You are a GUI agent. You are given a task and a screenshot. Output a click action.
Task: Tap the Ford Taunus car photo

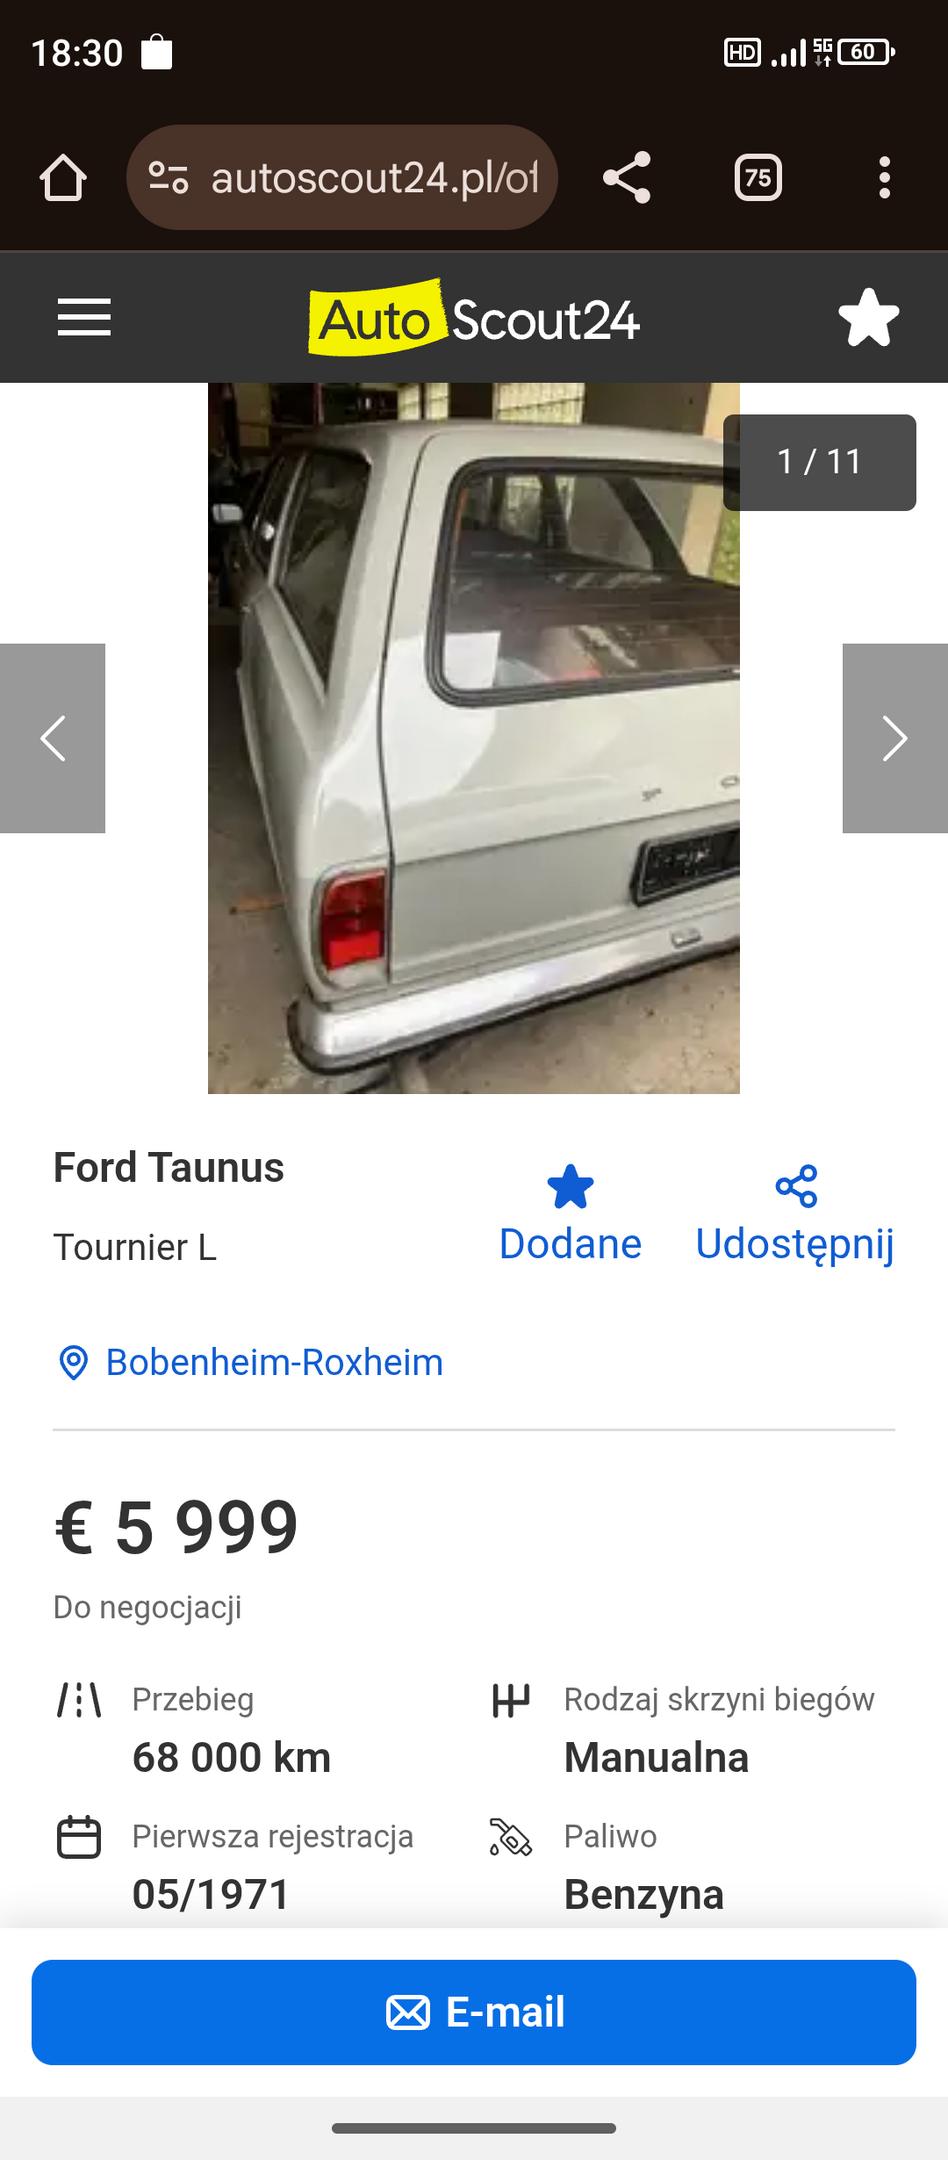tap(474, 738)
